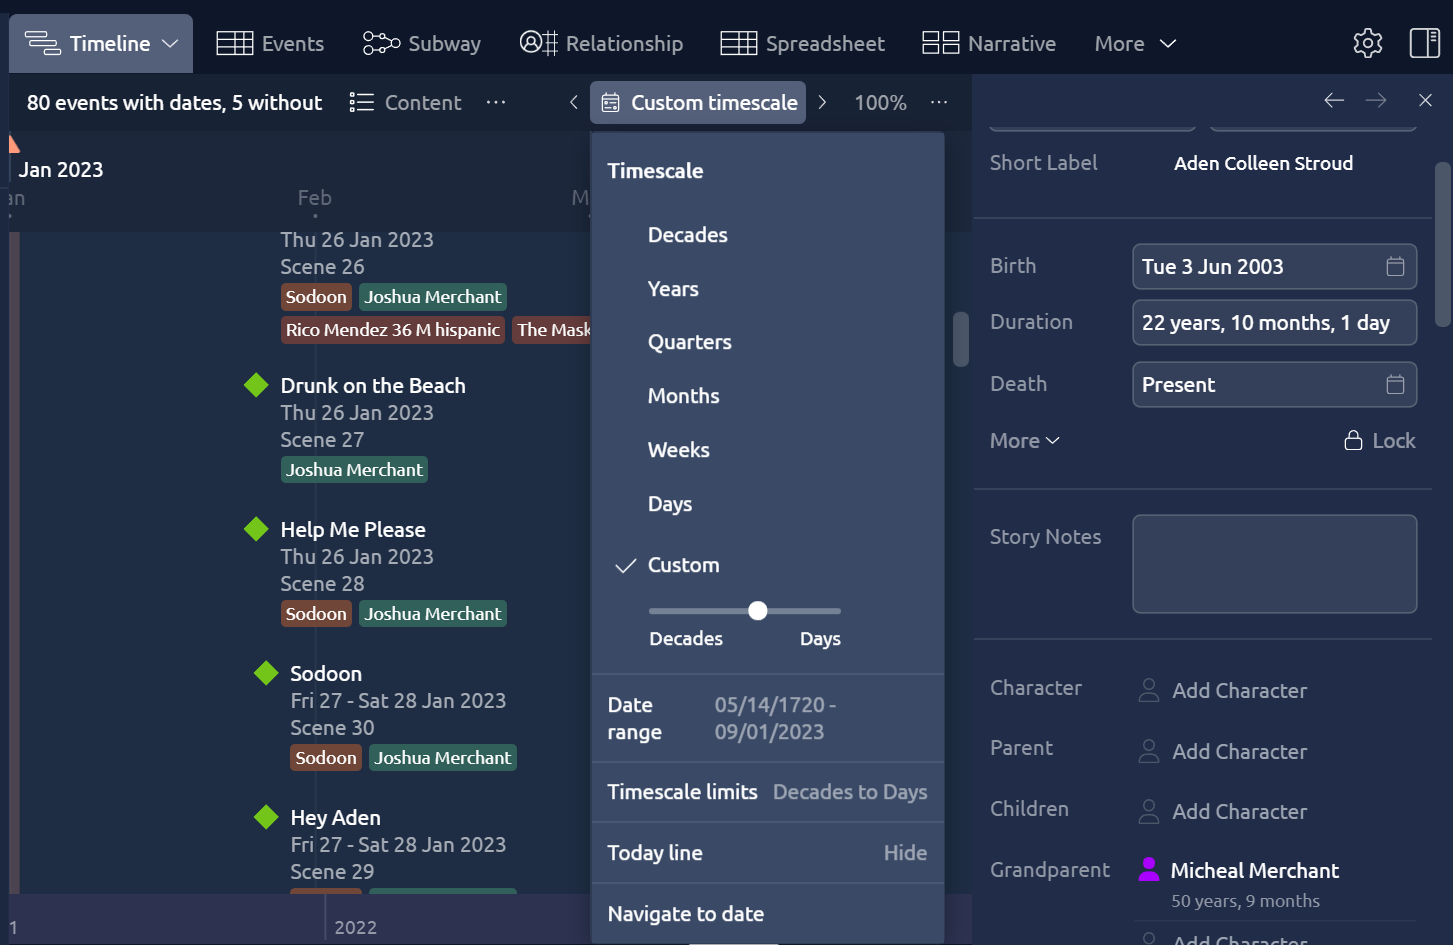Select the Custom timescale option
The height and width of the screenshot is (945, 1453).
point(683,565)
